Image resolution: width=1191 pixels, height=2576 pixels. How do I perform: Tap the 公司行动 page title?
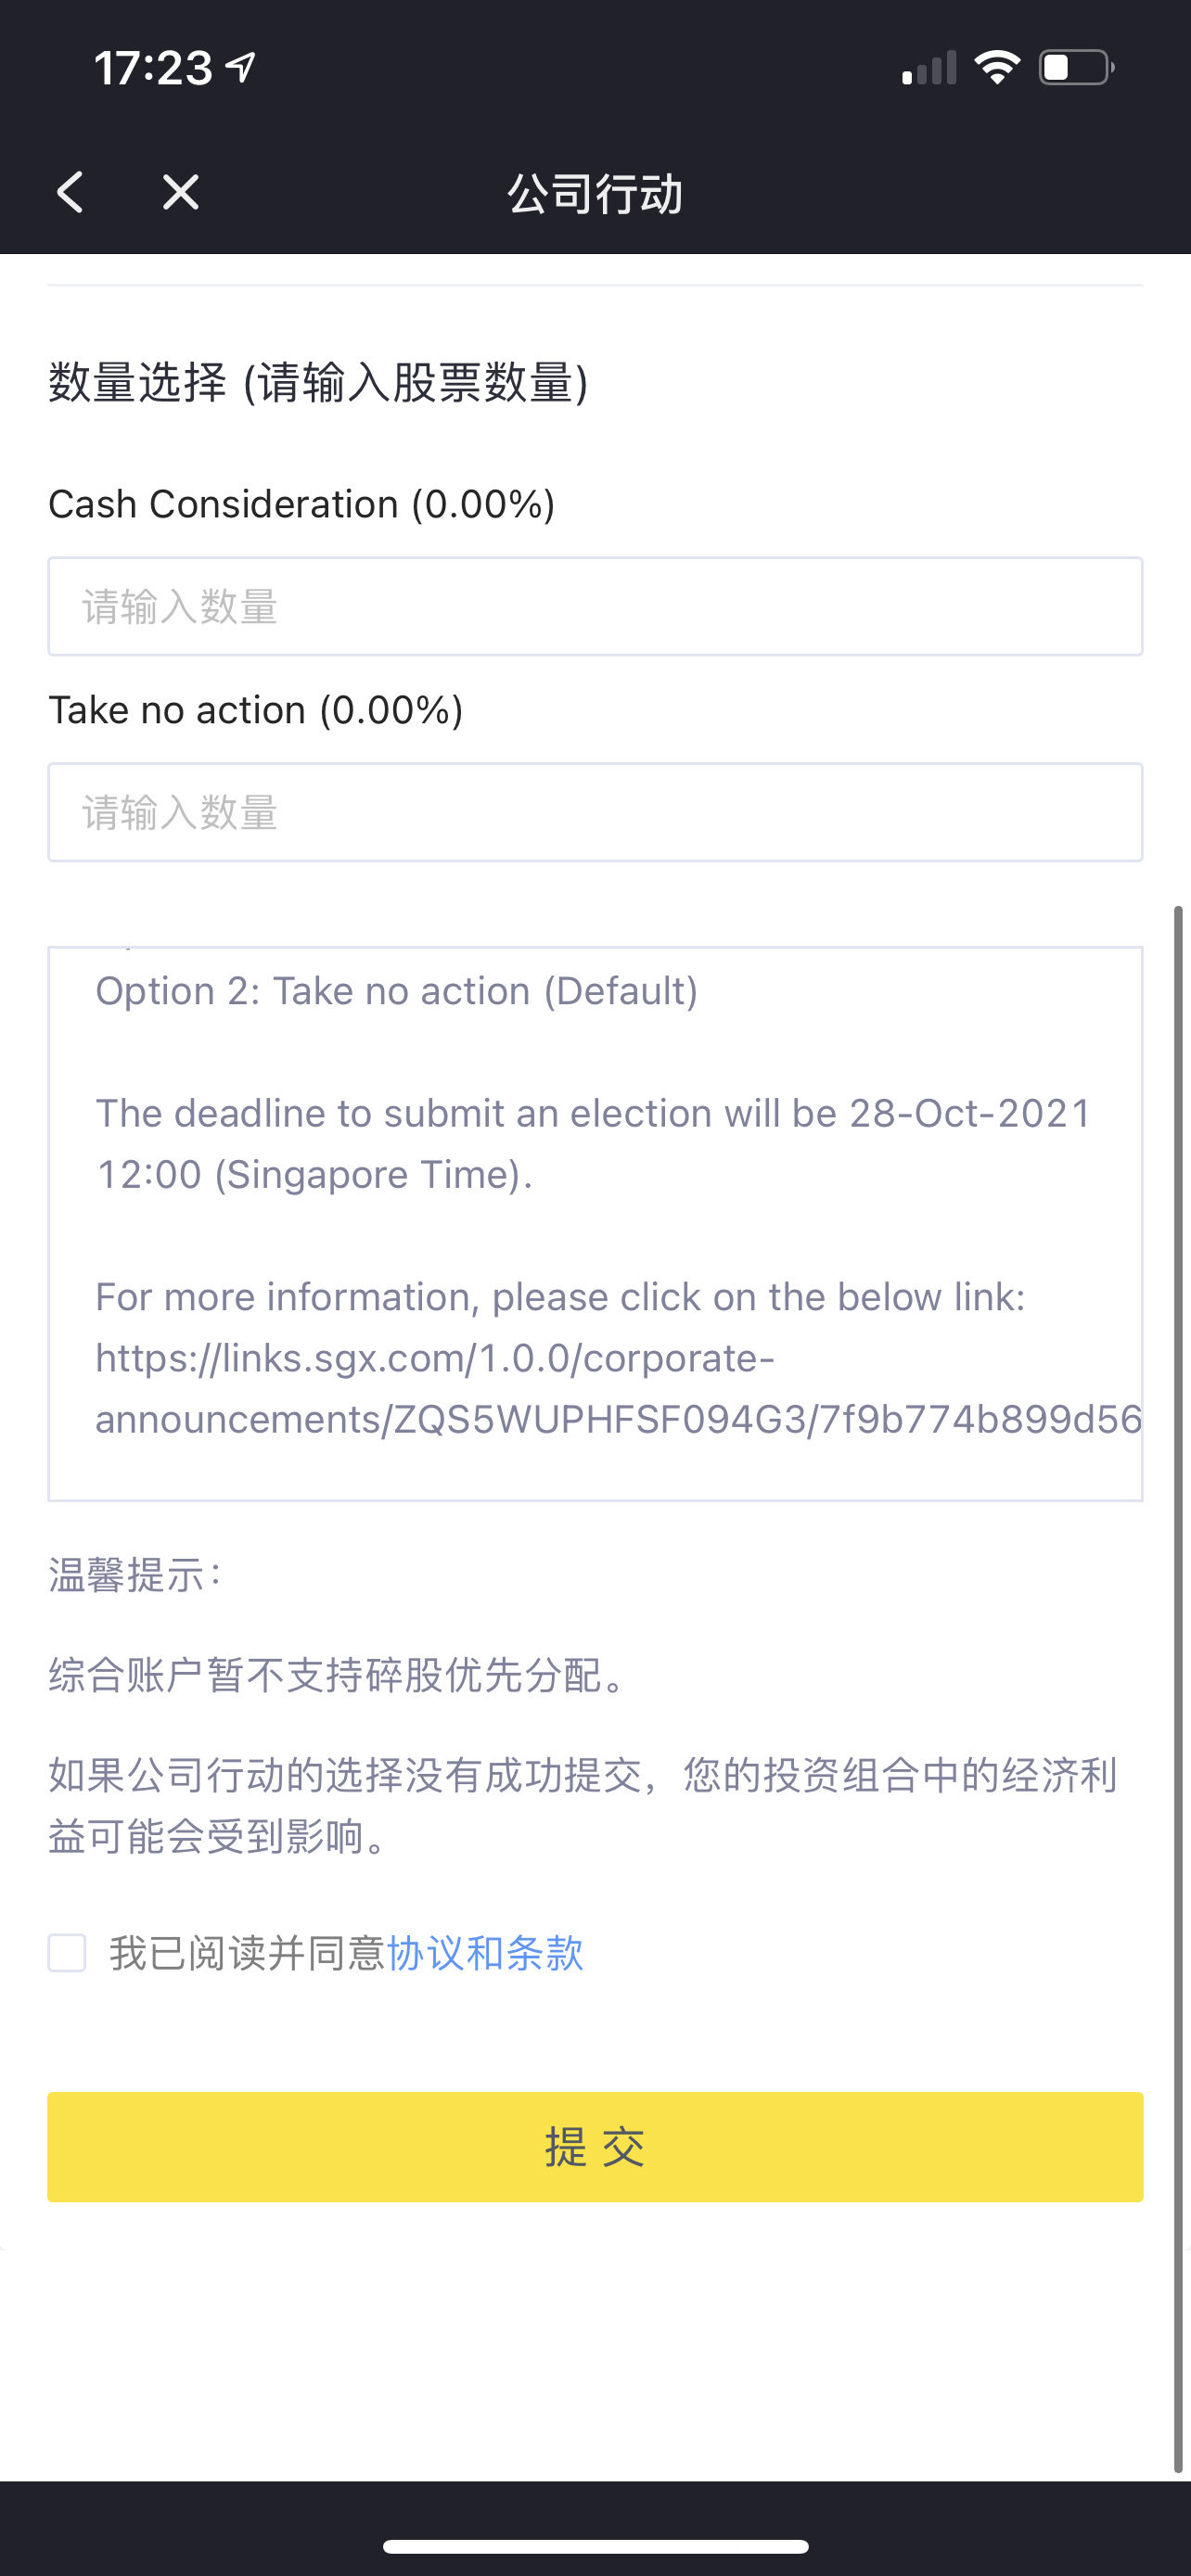595,193
